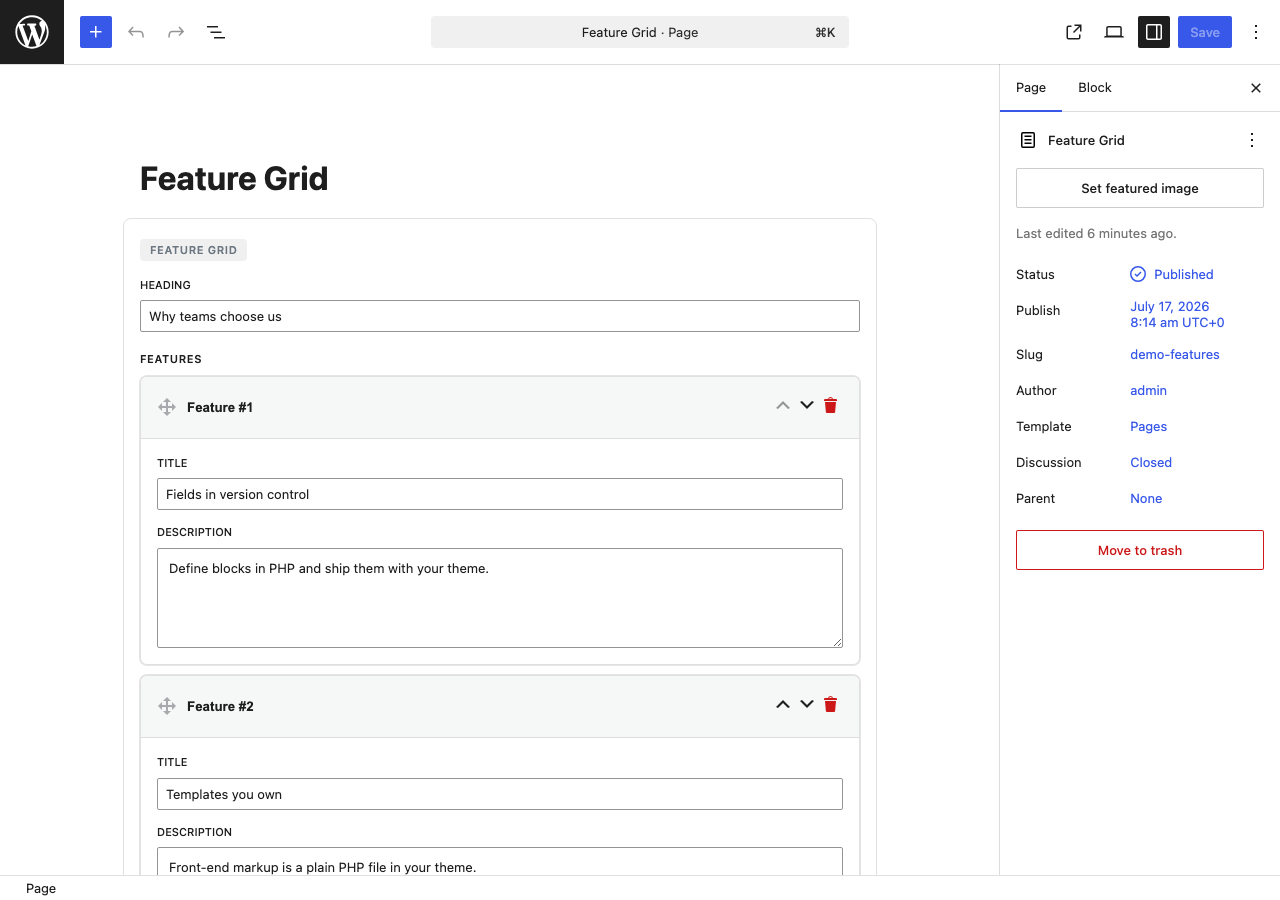Screen dimensions: 1280x900
Task: Change the admin author
Action: coord(1148,390)
